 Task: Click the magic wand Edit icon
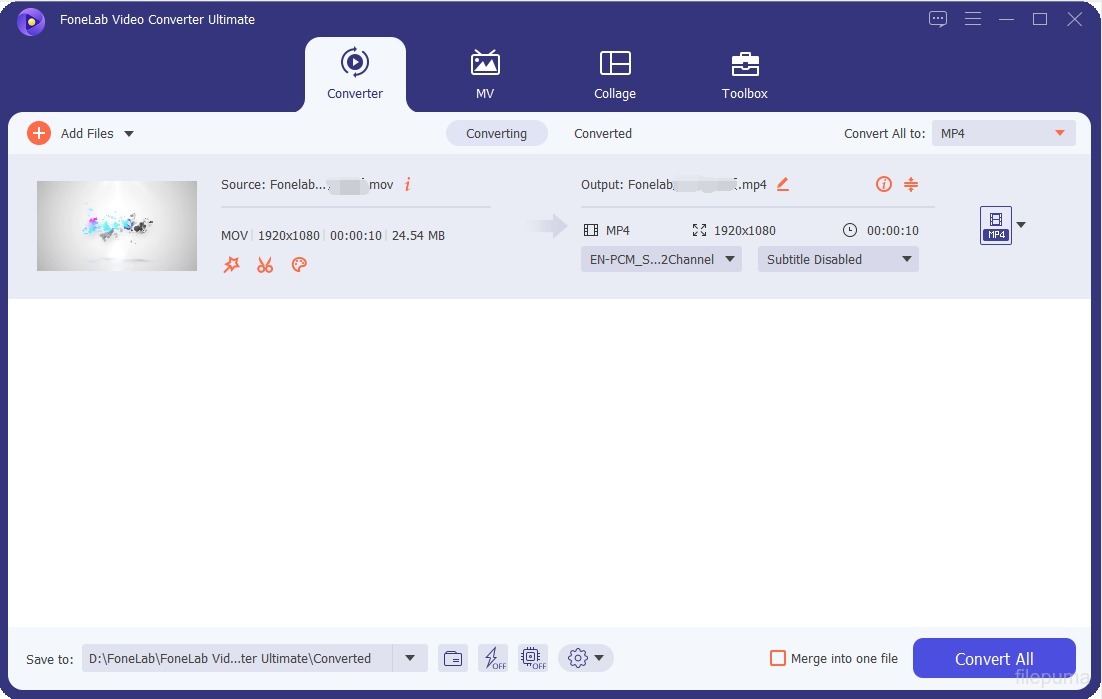point(231,265)
